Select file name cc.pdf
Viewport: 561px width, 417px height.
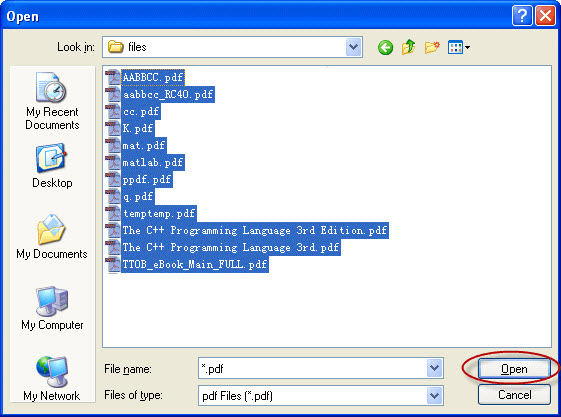pos(141,112)
